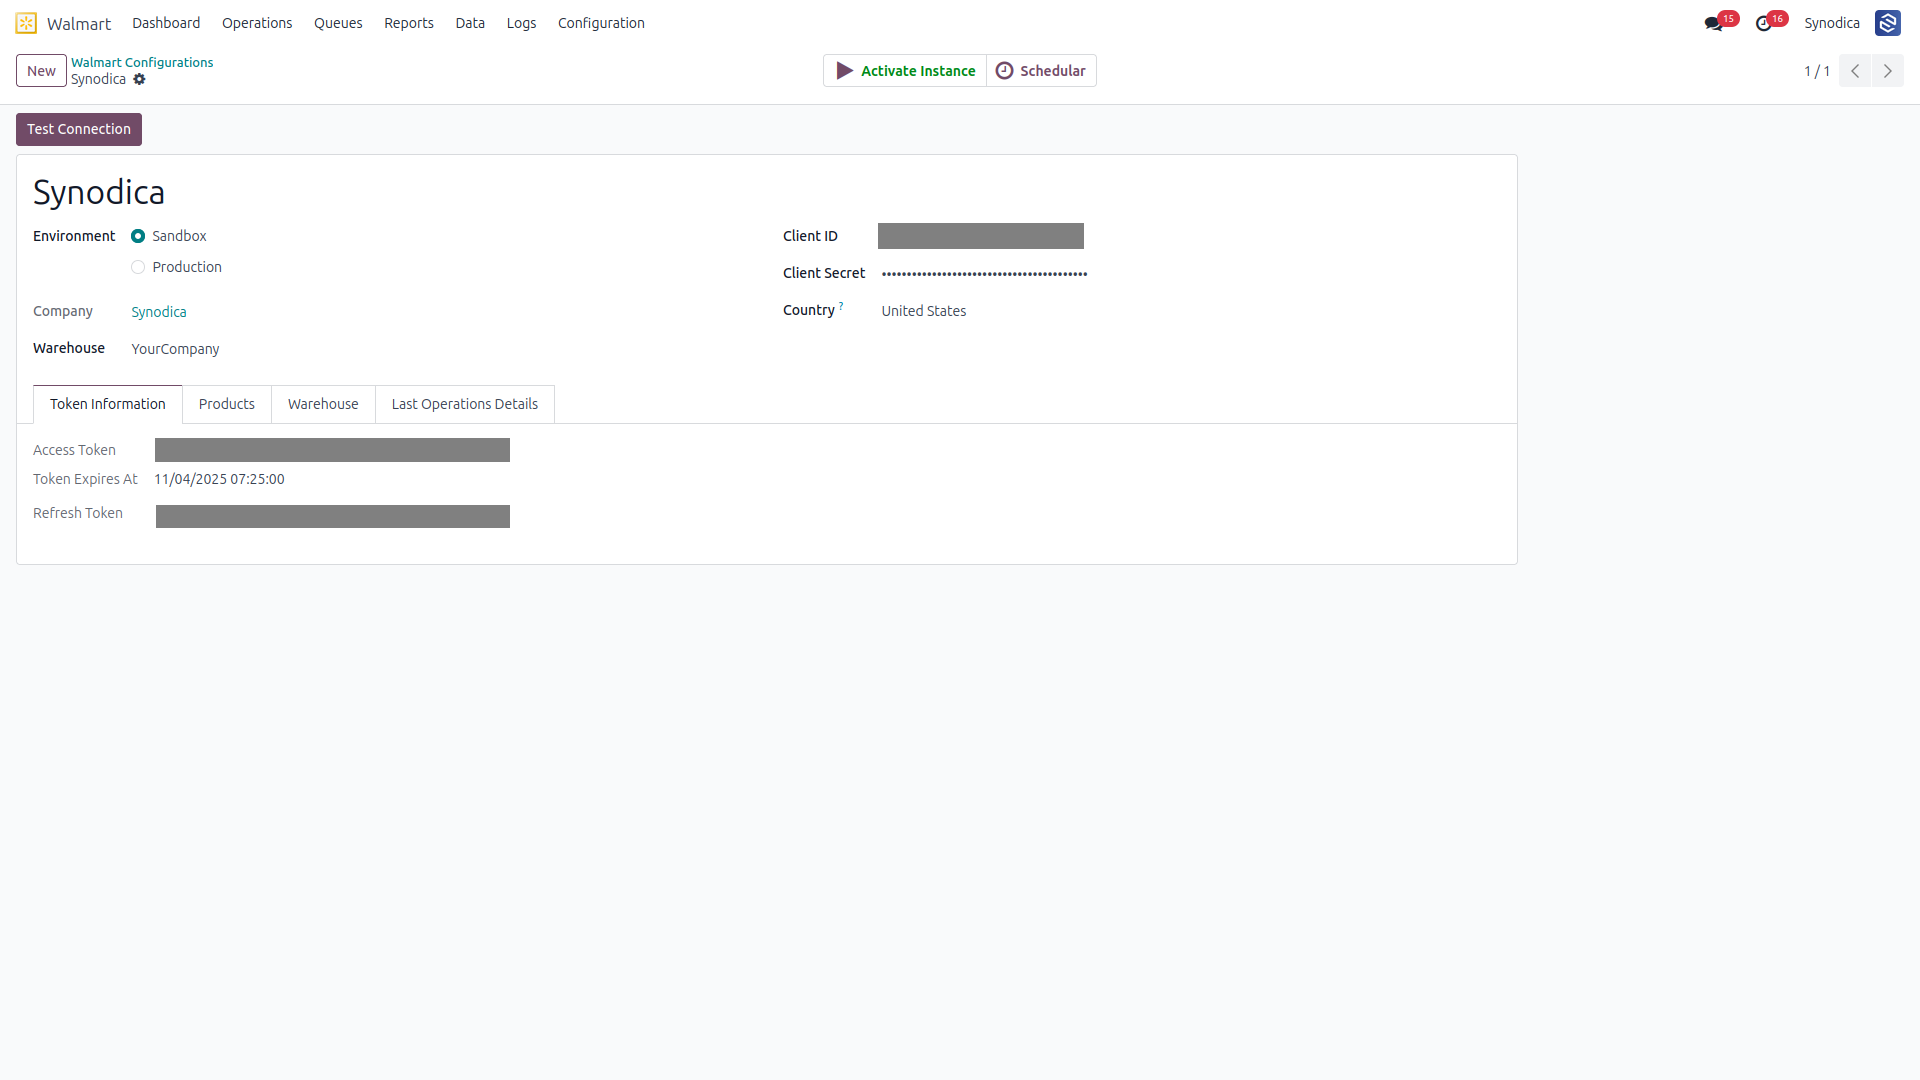Click the Refresh Token field

[333, 516]
